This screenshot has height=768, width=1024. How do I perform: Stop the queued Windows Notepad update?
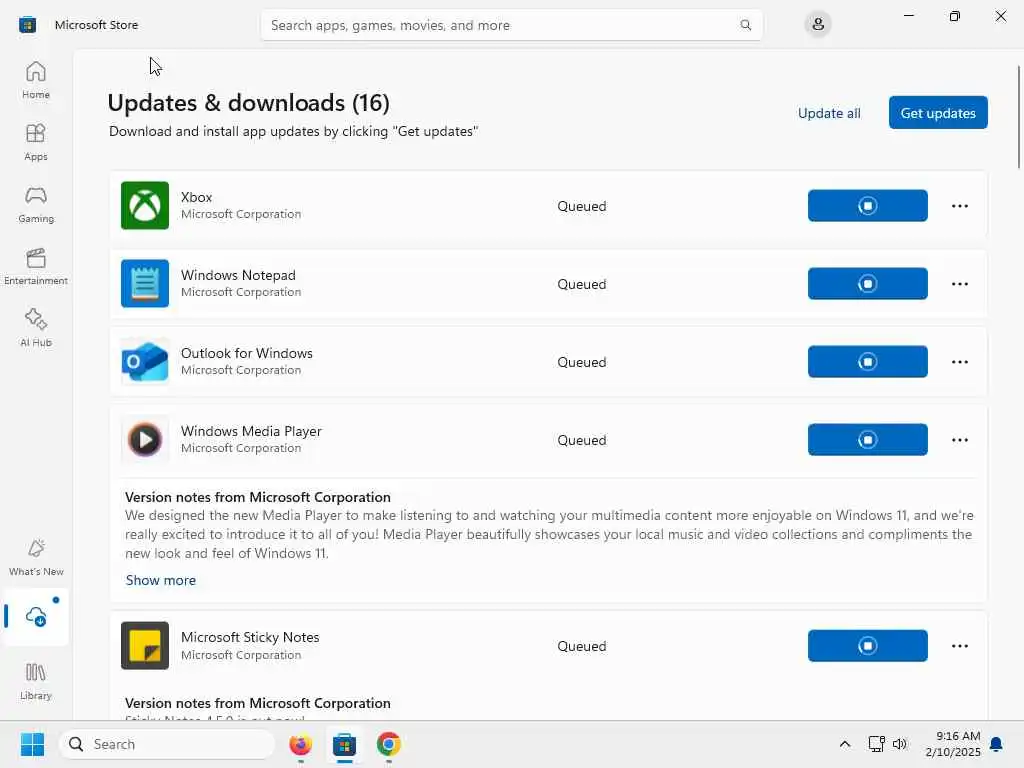(x=867, y=283)
